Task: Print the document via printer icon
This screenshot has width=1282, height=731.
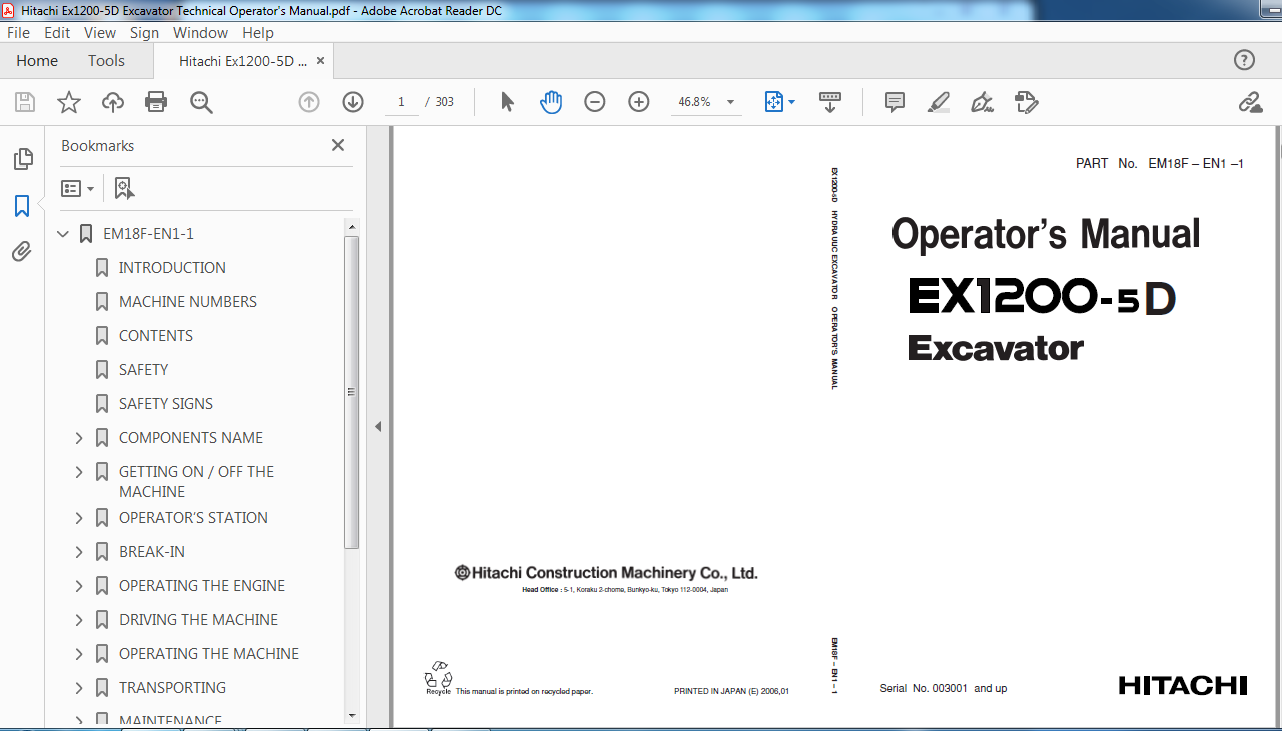Action: pyautogui.click(x=156, y=102)
